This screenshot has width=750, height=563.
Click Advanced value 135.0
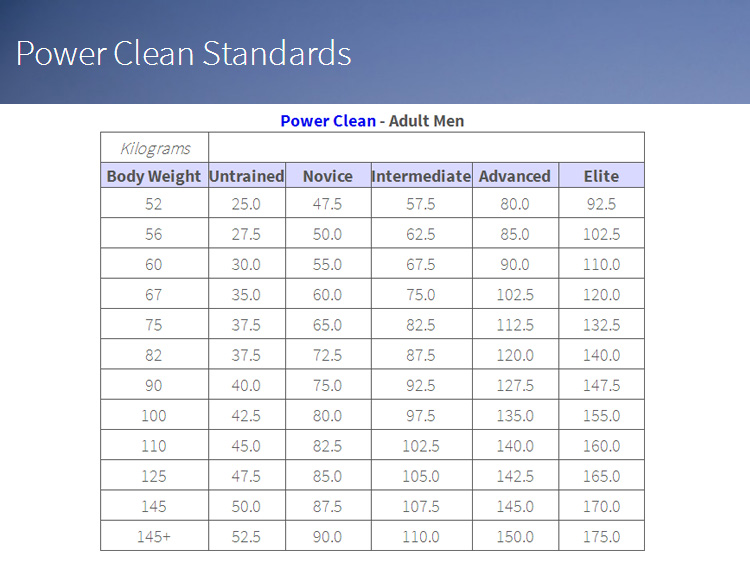515,416
